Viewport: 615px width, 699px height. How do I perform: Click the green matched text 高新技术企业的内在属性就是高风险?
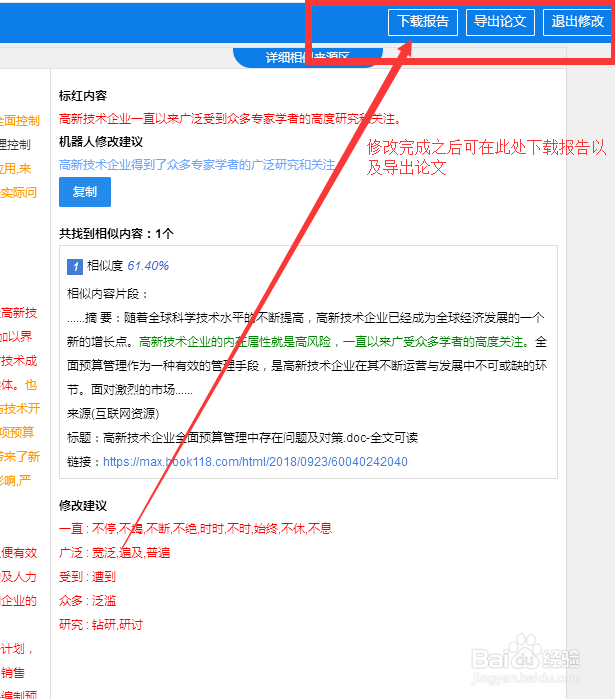[x=235, y=342]
